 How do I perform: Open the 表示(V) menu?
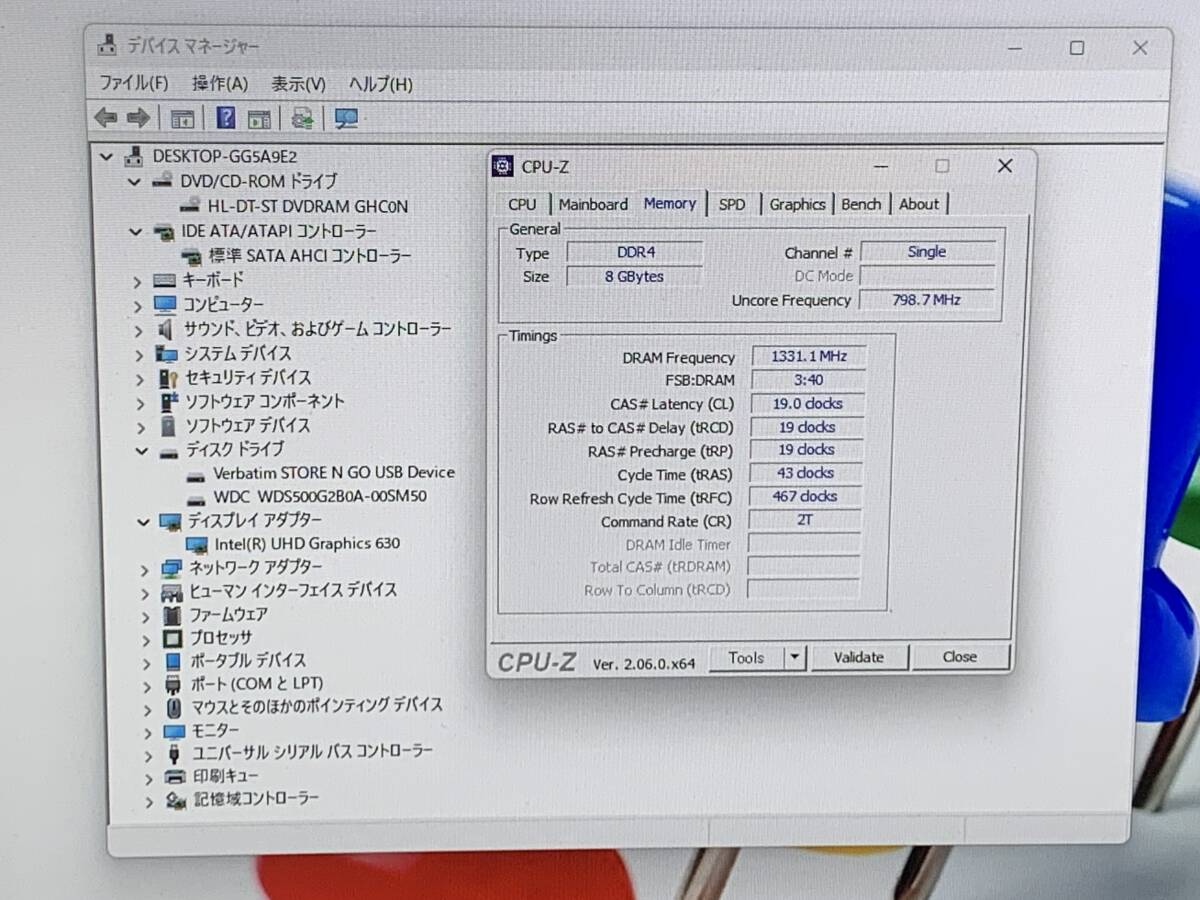click(298, 84)
